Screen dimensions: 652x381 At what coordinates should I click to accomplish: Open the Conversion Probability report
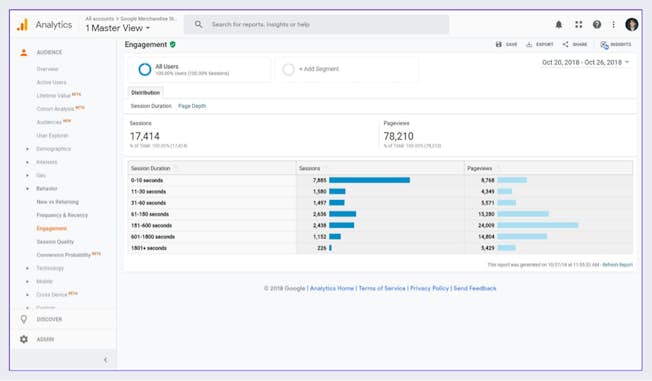point(64,255)
